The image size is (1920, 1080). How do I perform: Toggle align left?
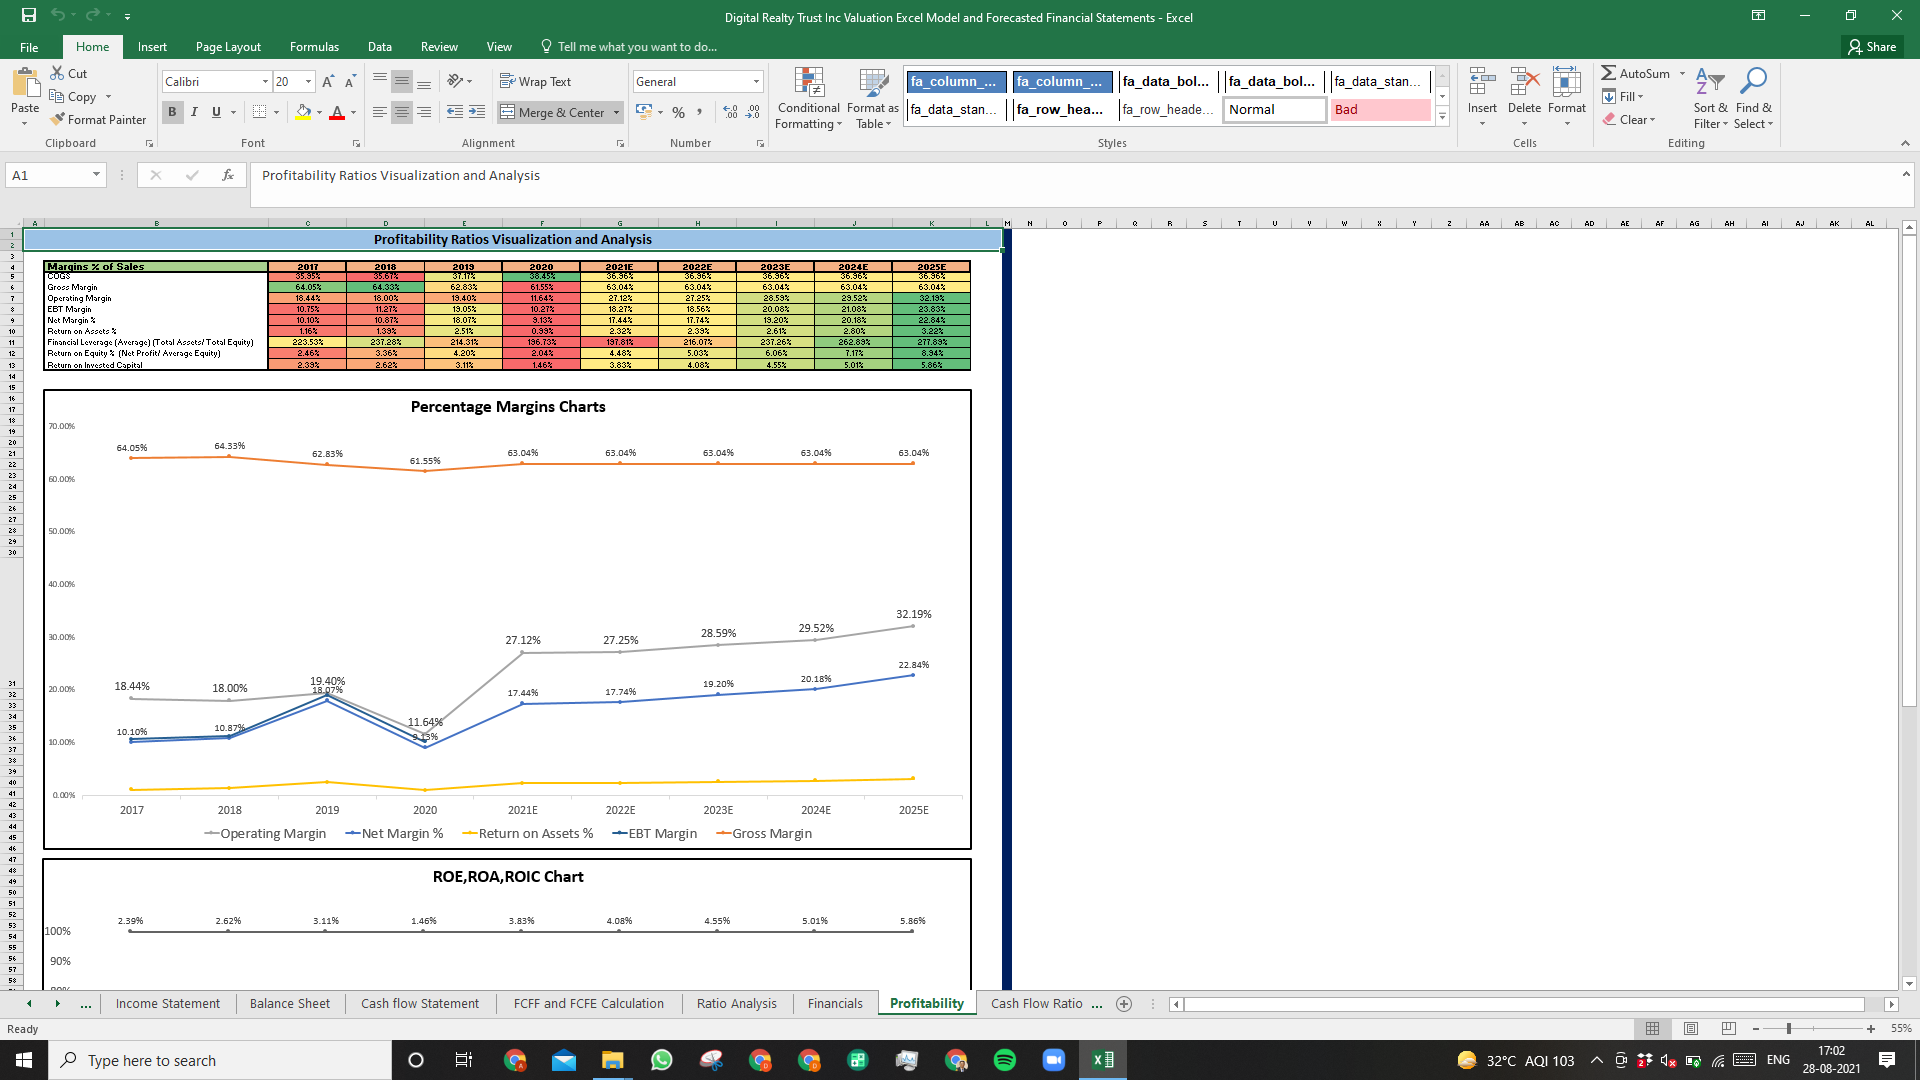(379, 112)
